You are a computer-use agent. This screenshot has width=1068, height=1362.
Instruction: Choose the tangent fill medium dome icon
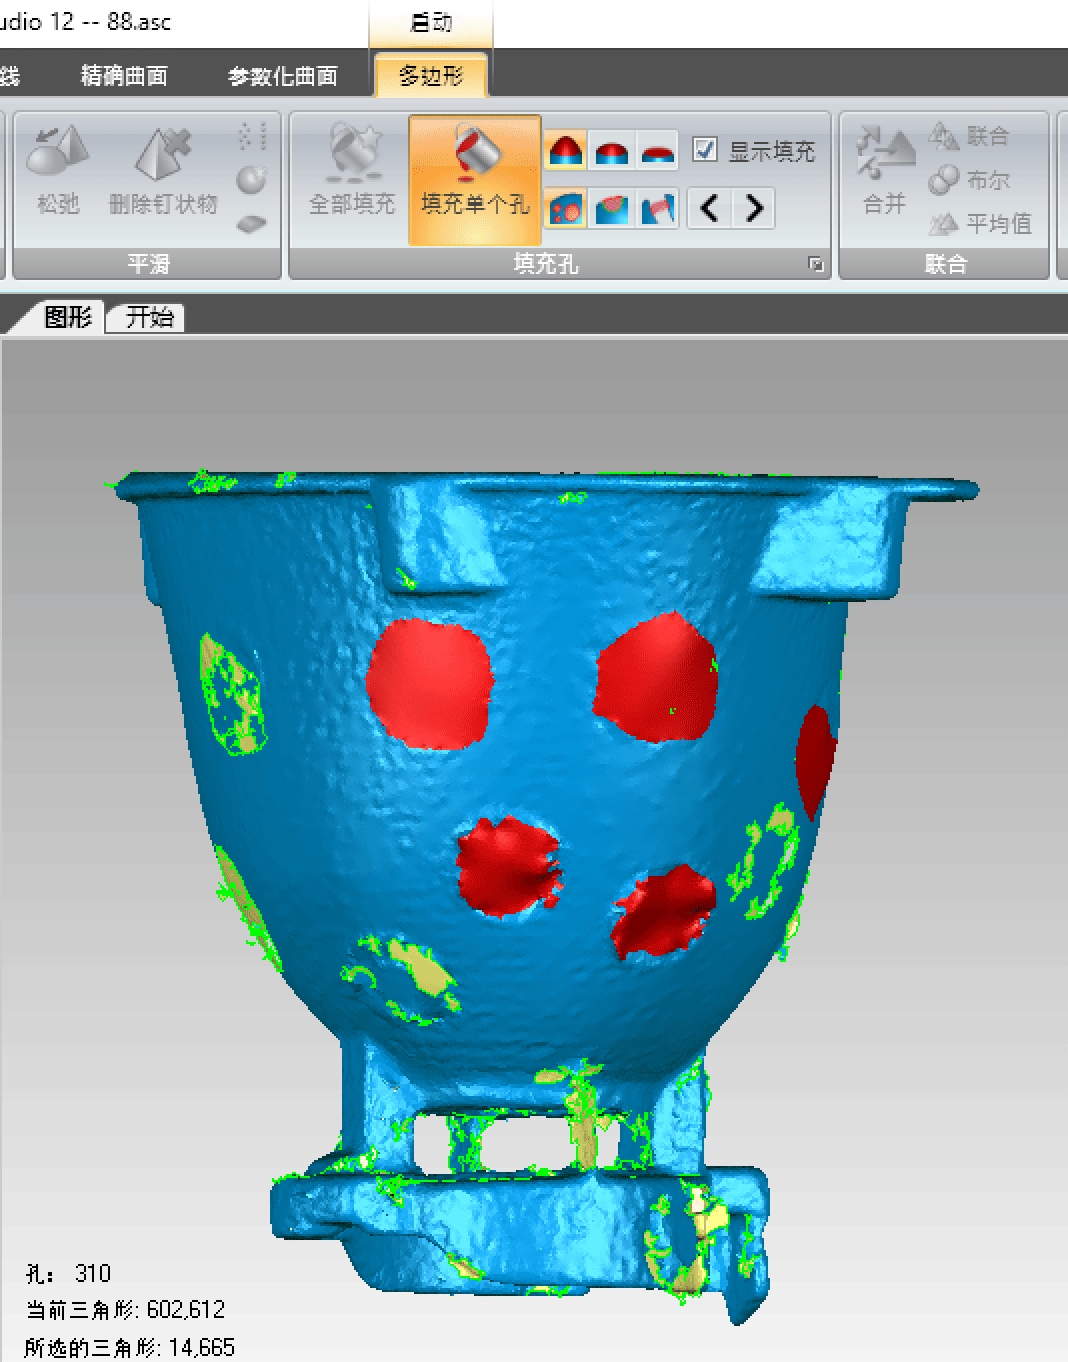coord(612,151)
